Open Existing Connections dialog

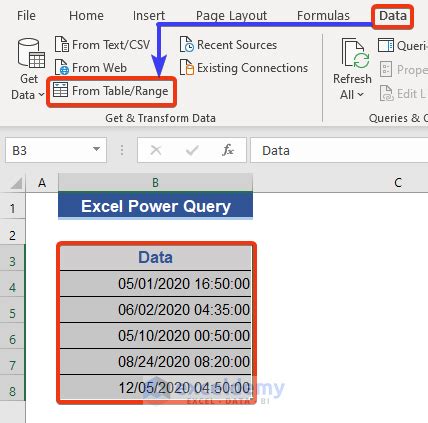(x=244, y=68)
